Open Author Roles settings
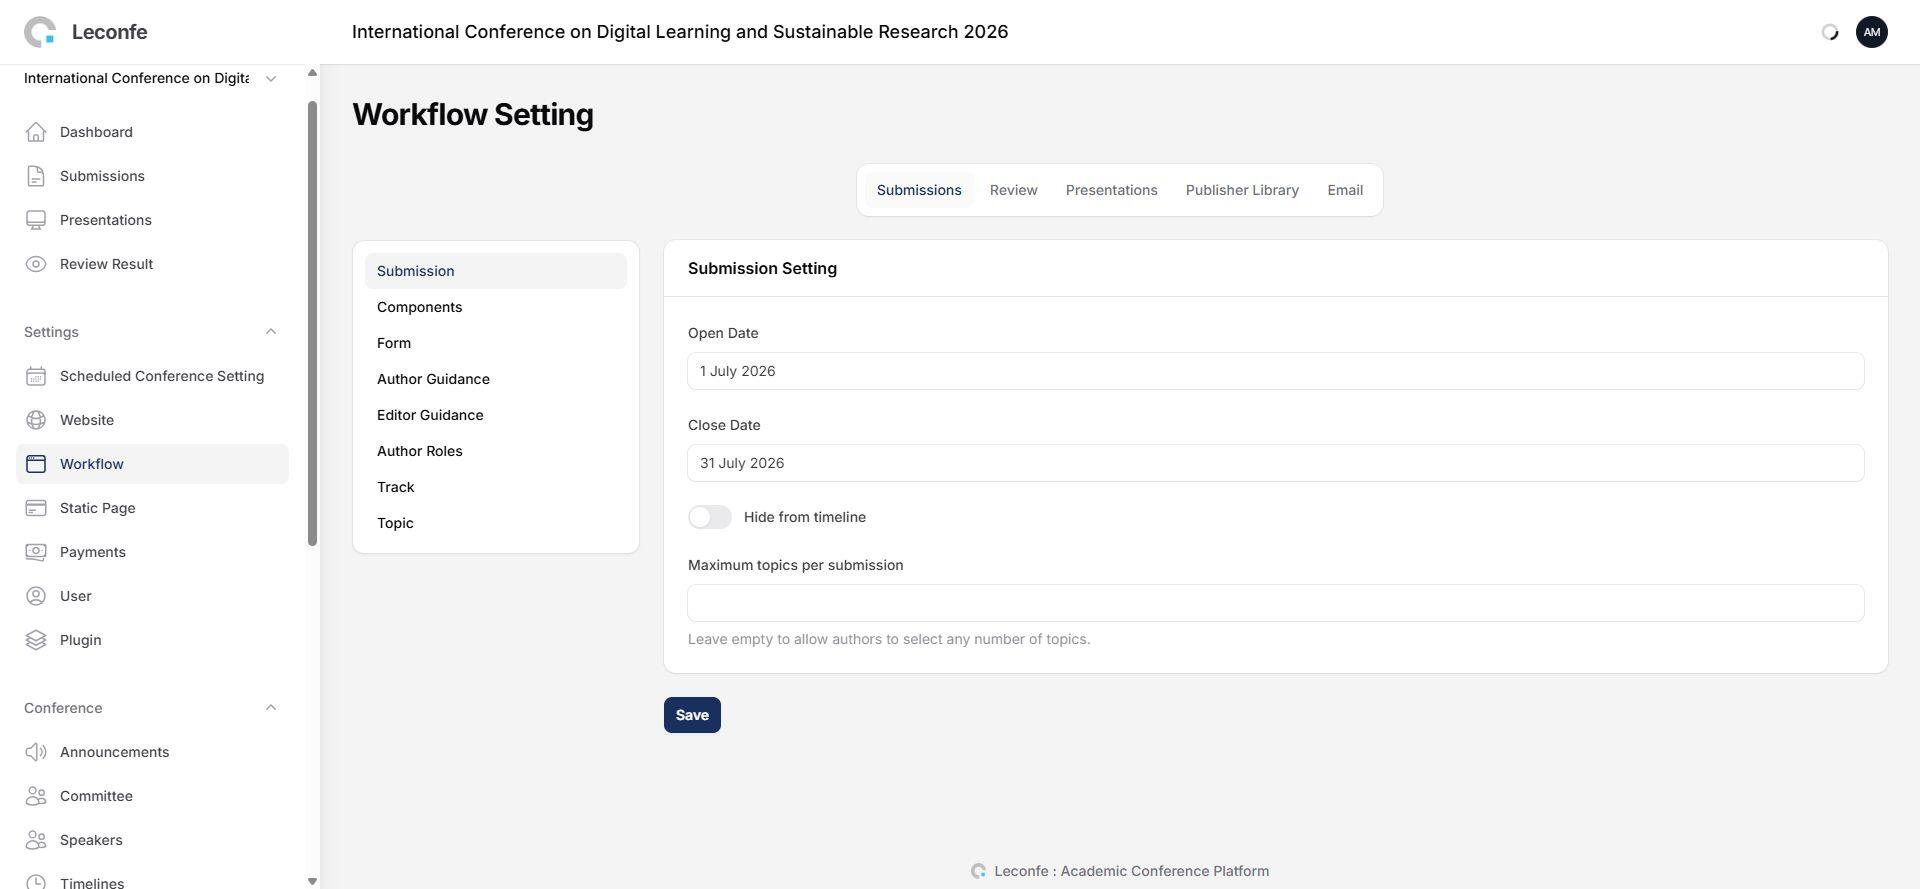1920x889 pixels. pyautogui.click(x=496, y=451)
